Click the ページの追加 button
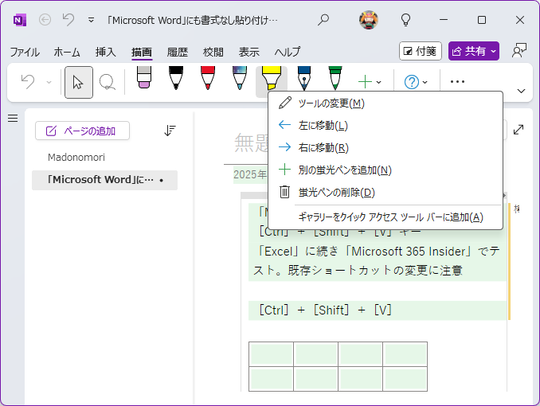 click(82, 131)
